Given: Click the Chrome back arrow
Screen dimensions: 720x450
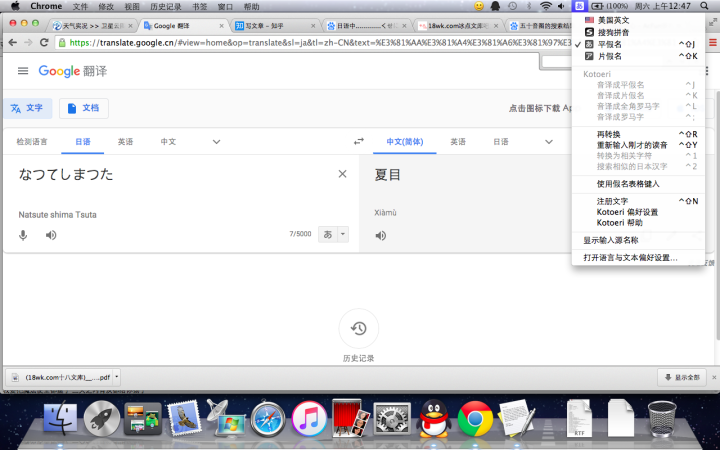Looking at the screenshot, I should click(x=13, y=43).
